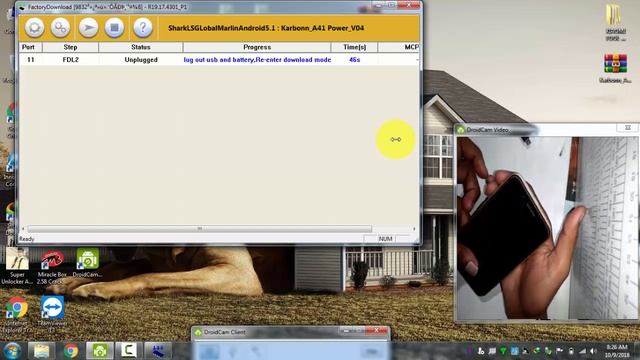
Task: Open Chrome from the taskbar
Action: (x=71, y=351)
